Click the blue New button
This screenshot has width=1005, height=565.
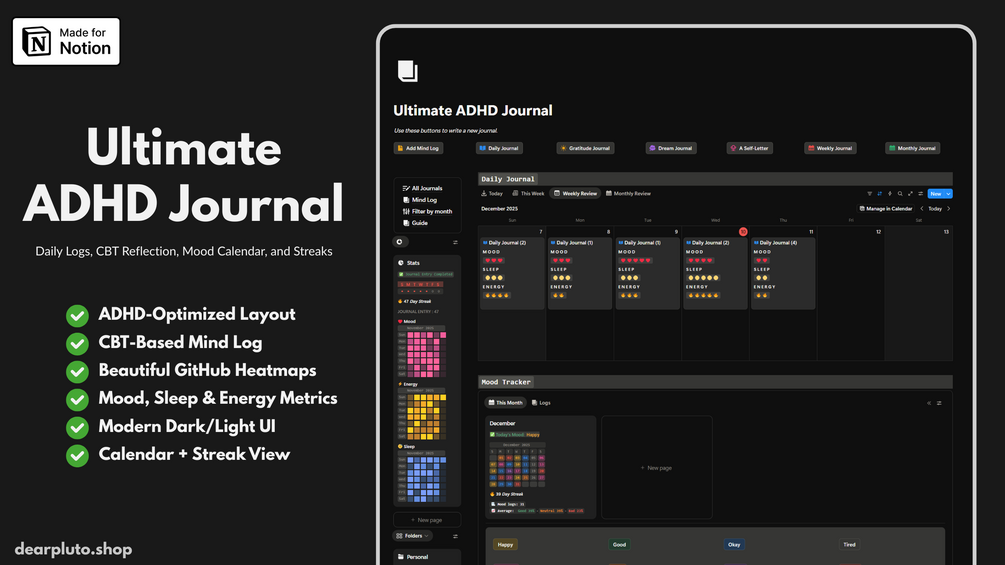point(936,193)
